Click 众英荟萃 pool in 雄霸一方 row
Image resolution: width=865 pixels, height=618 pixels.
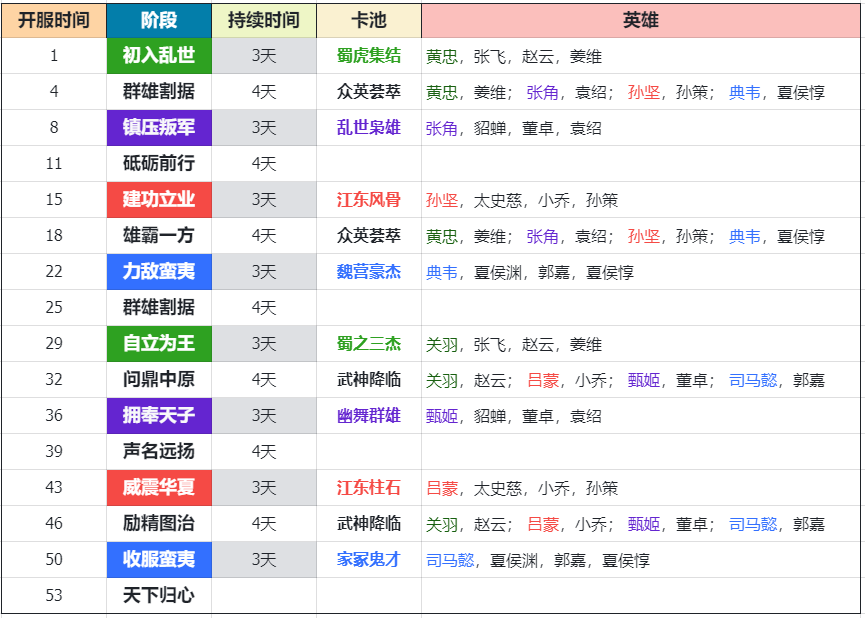point(369,236)
